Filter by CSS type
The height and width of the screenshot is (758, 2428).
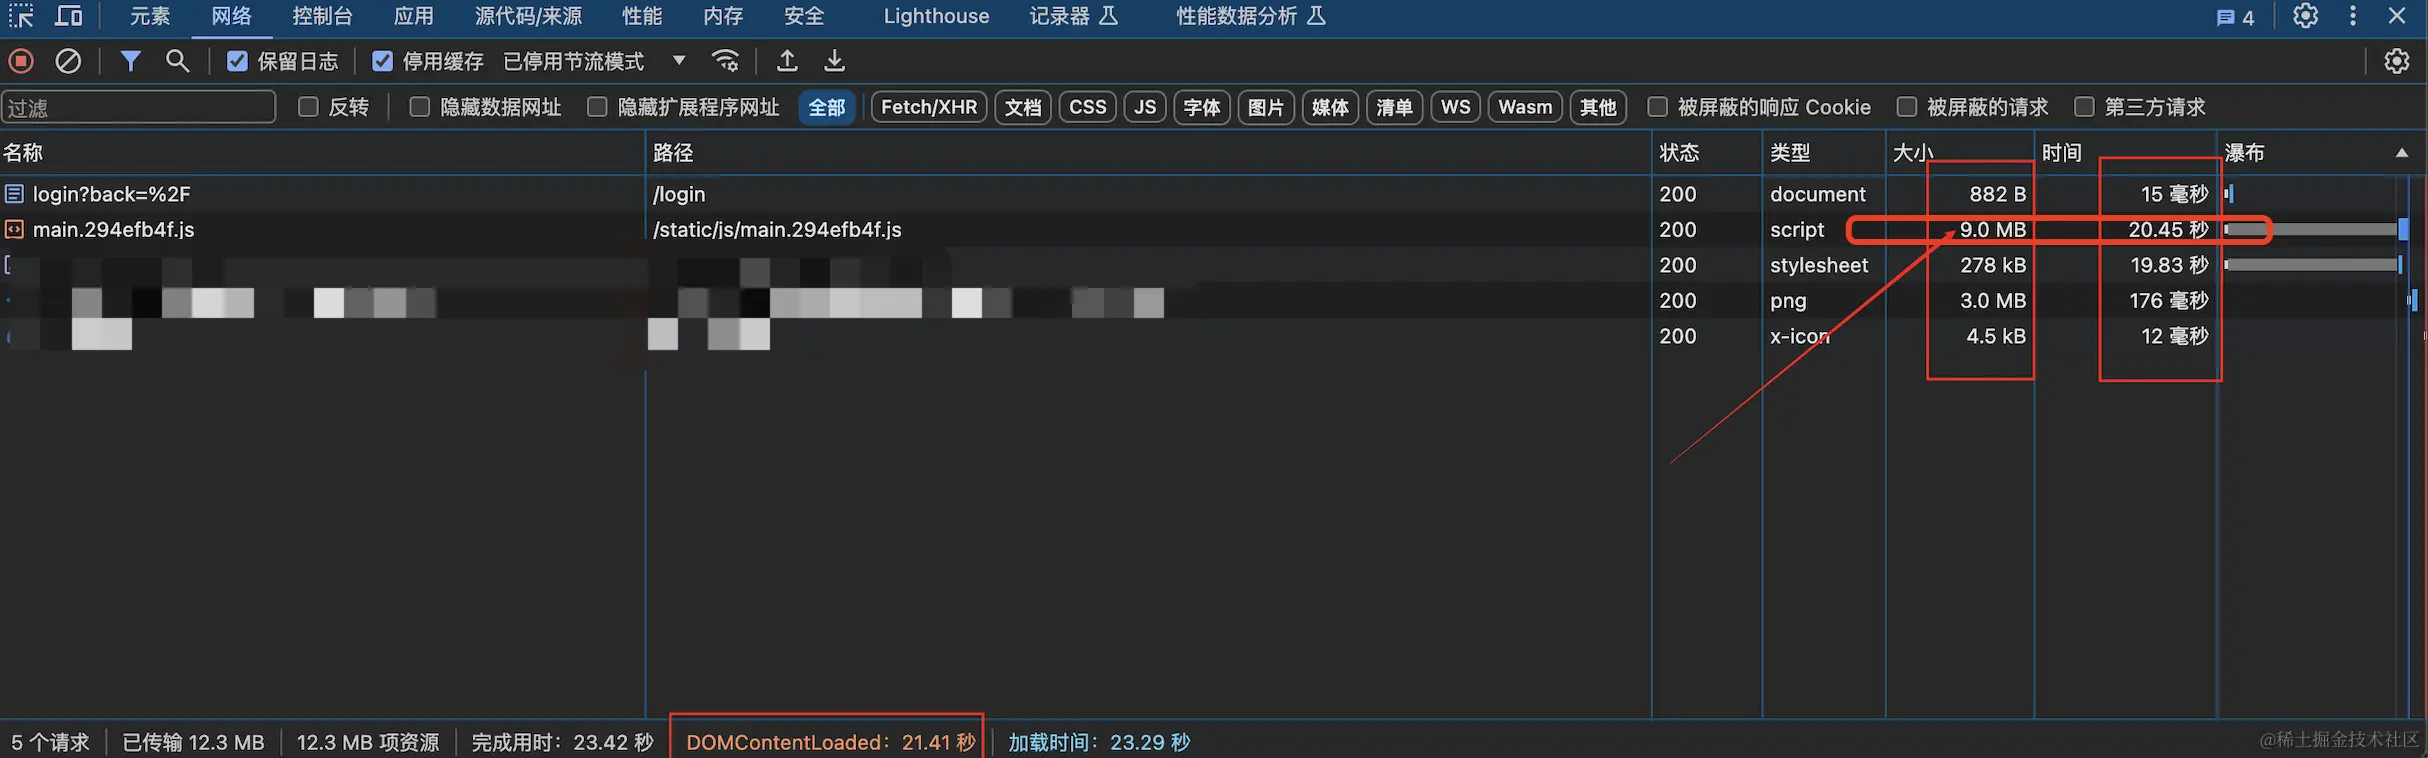tap(1088, 107)
